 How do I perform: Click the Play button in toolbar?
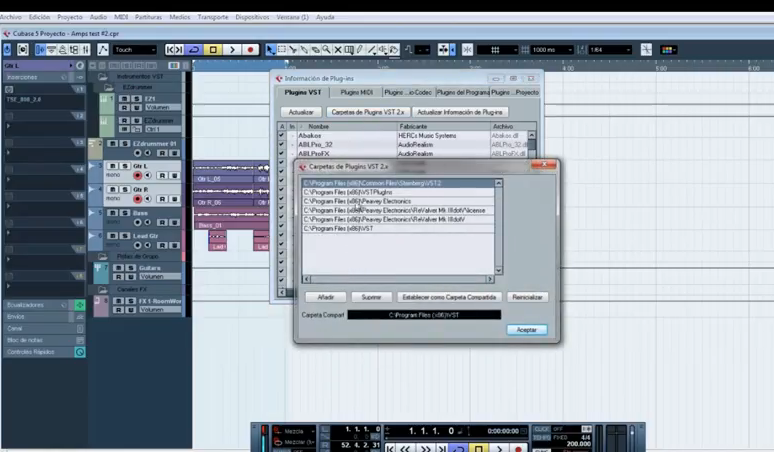(232, 50)
